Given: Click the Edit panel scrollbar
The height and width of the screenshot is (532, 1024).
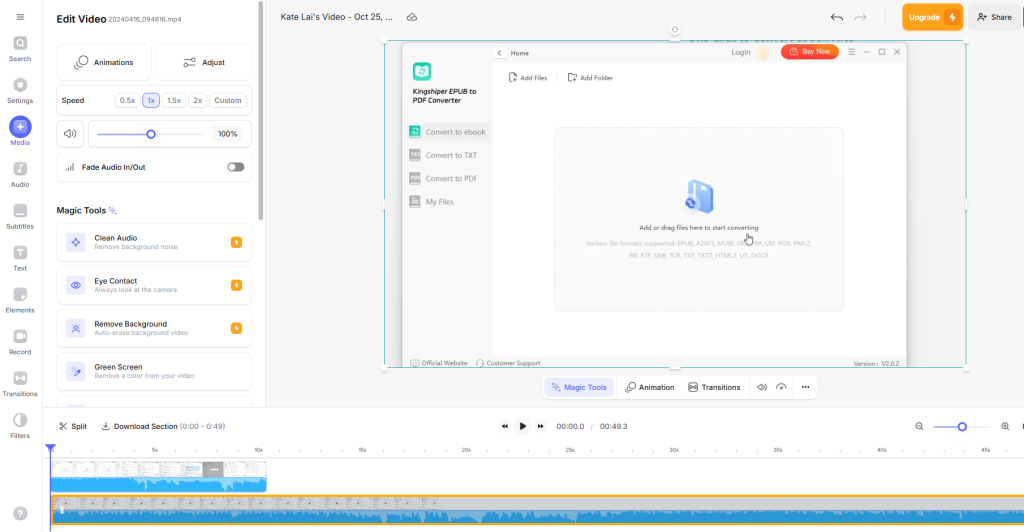Looking at the screenshot, I should point(261,111).
